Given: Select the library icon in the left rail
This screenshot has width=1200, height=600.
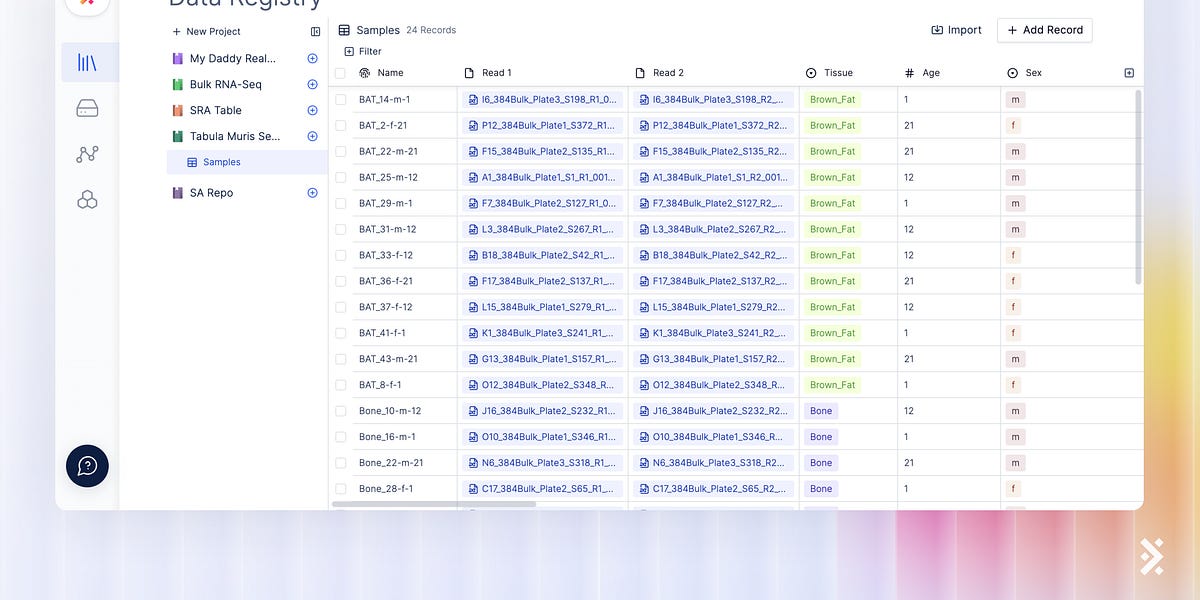Looking at the screenshot, I should (88, 61).
